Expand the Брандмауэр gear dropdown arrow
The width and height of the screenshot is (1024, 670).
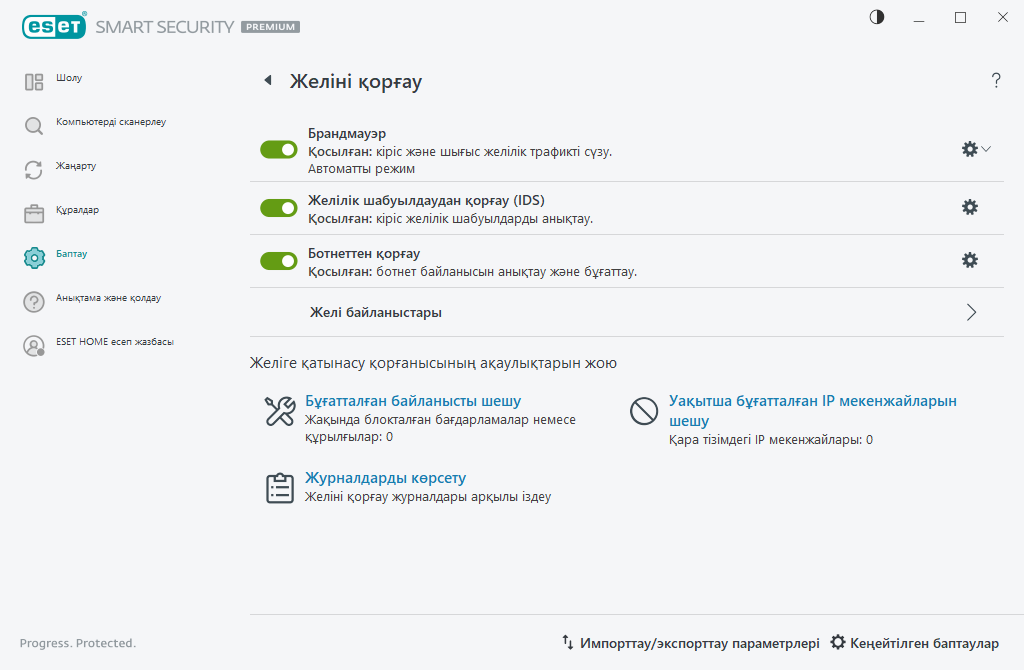pyautogui.click(x=987, y=149)
